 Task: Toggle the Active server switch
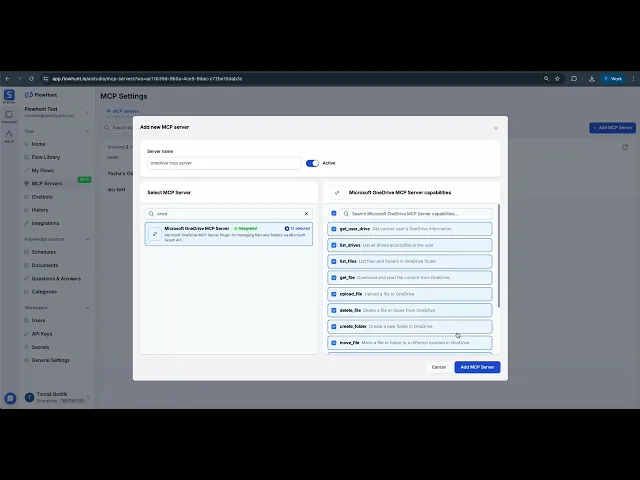point(312,163)
